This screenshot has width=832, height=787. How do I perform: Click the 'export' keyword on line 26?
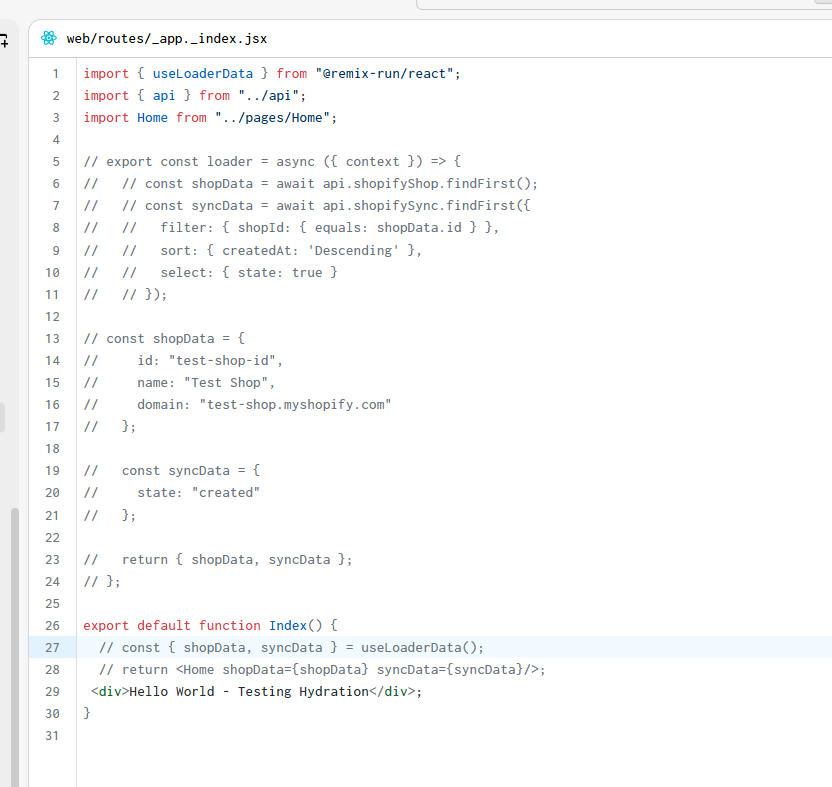pyautogui.click(x=106, y=626)
